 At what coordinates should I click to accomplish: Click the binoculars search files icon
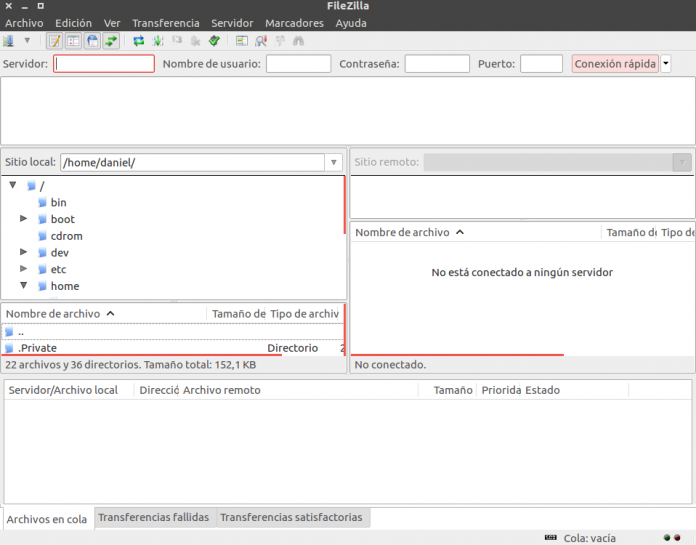(297, 41)
